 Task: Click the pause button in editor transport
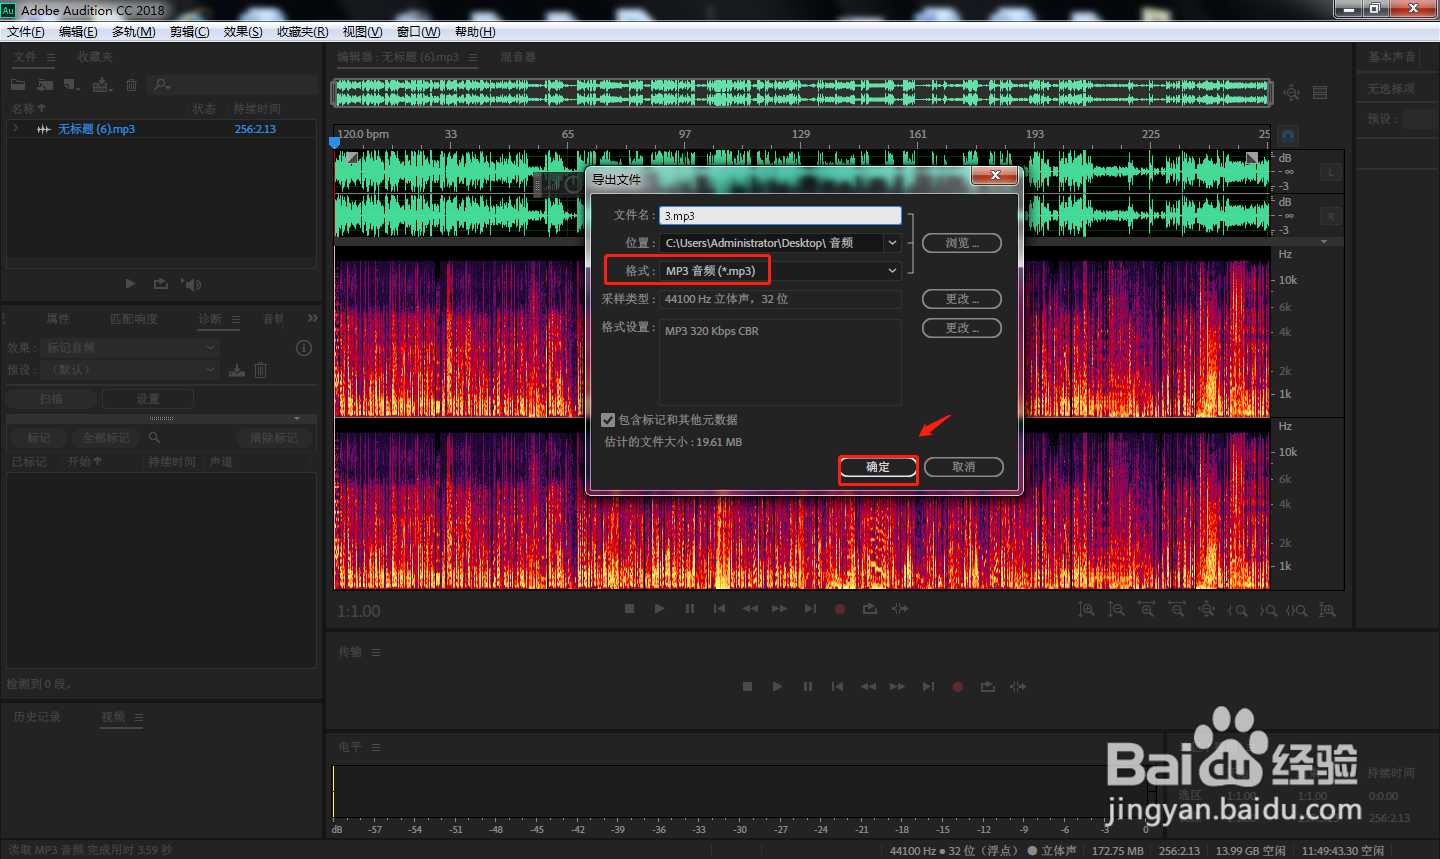689,608
